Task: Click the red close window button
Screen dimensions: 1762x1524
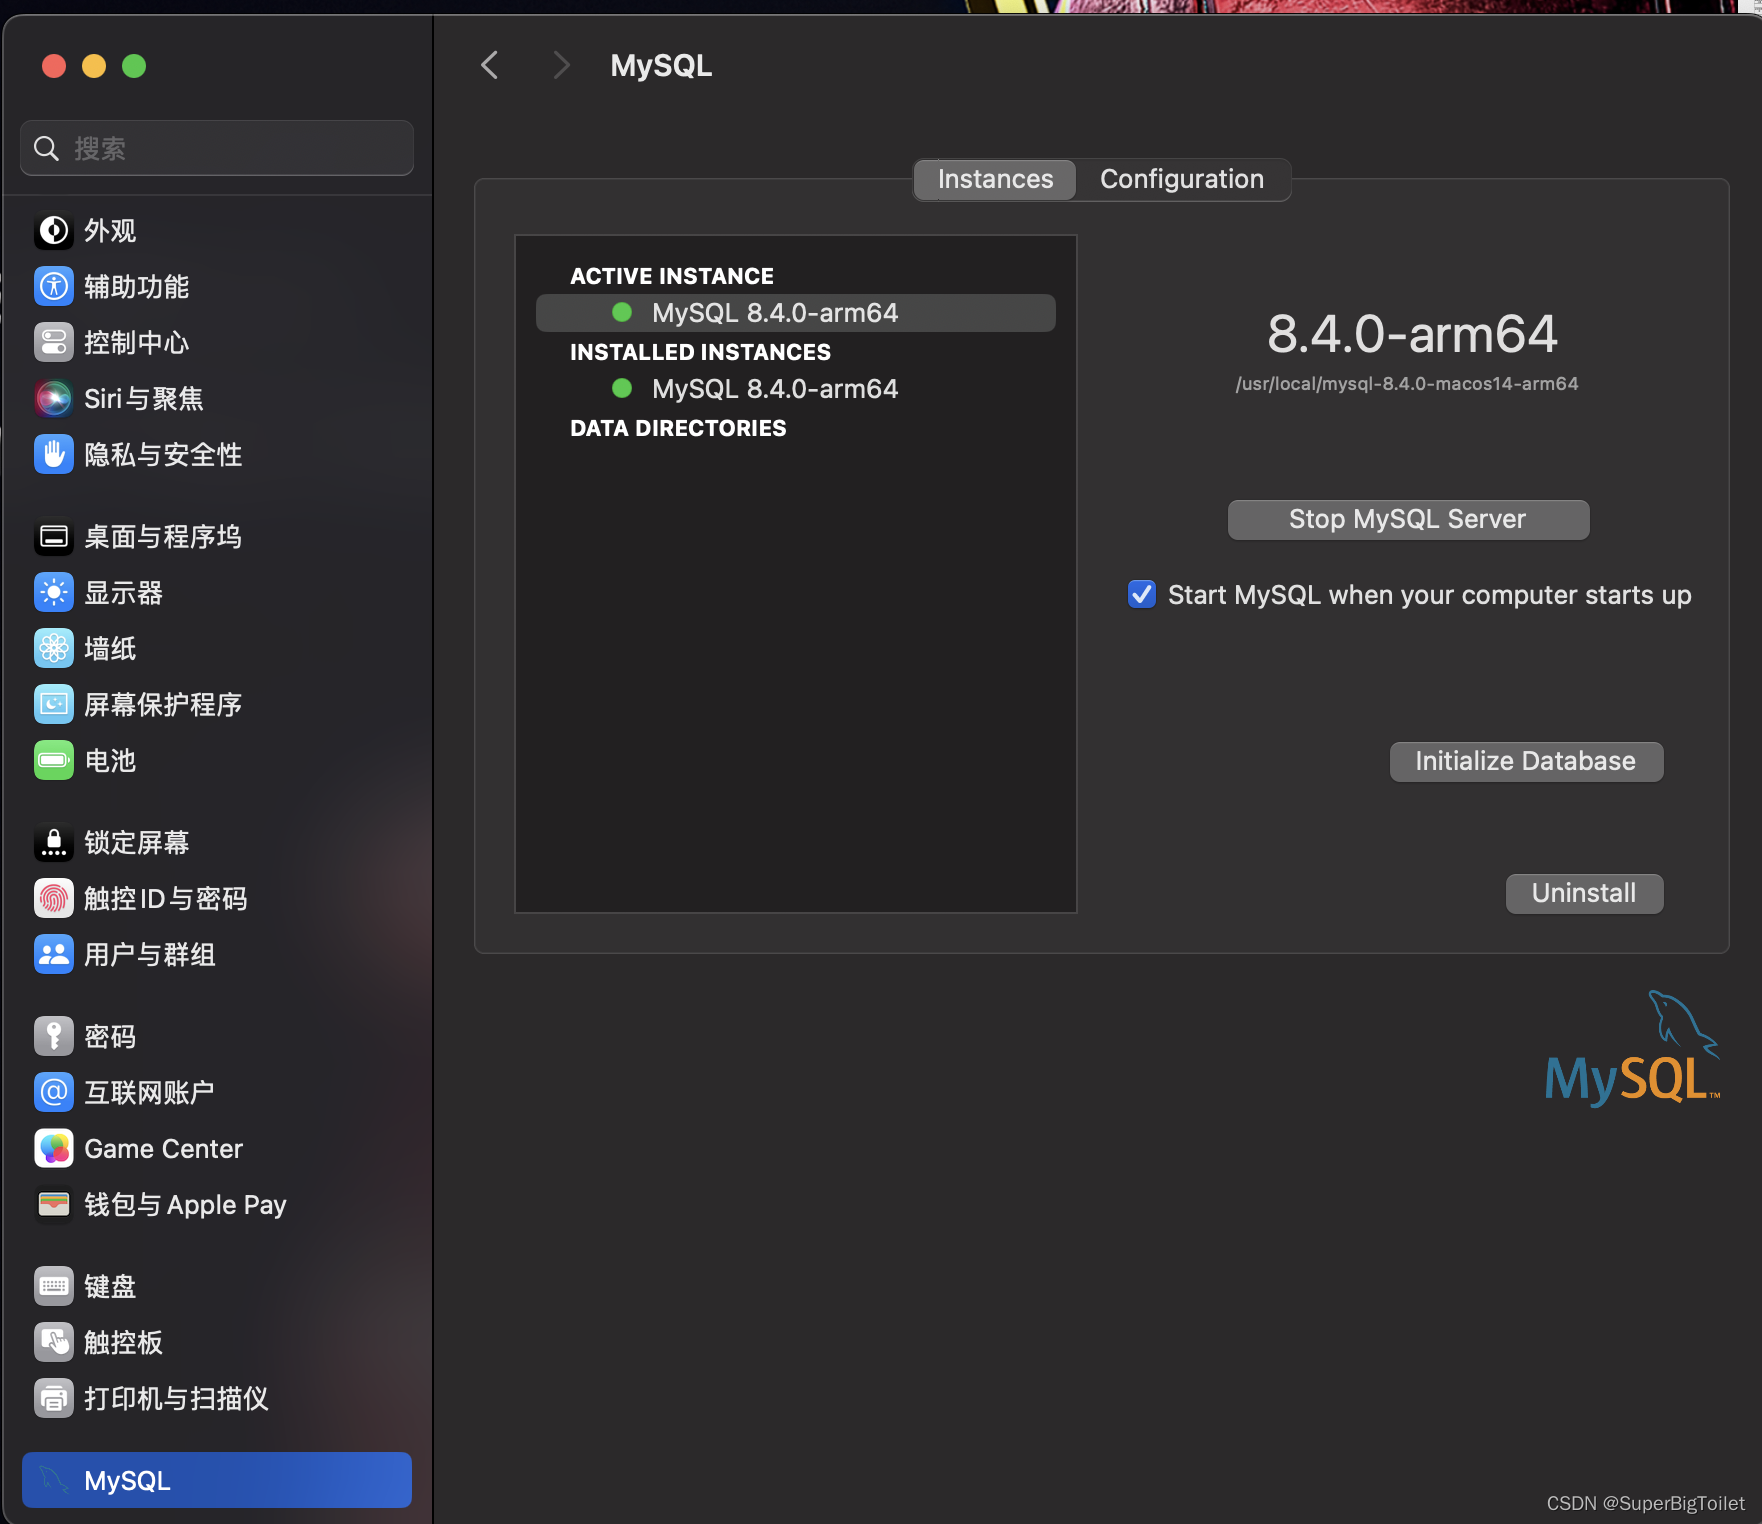Action: (54, 66)
